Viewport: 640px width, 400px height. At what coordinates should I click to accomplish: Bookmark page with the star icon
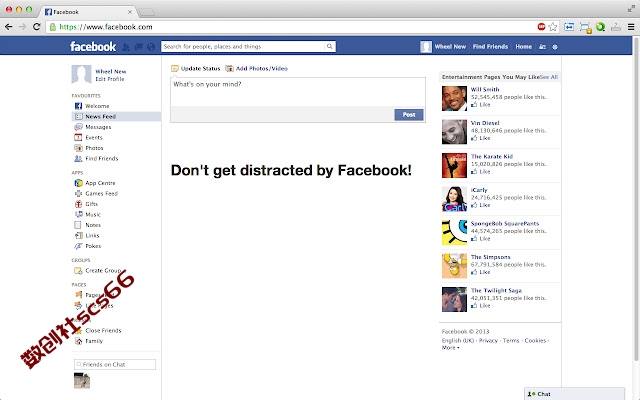[553, 27]
